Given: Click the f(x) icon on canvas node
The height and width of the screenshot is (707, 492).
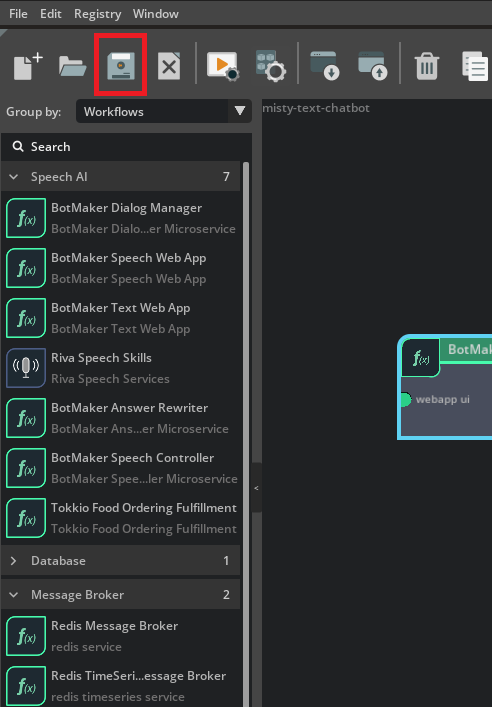Looking at the screenshot, I should click(x=420, y=358).
